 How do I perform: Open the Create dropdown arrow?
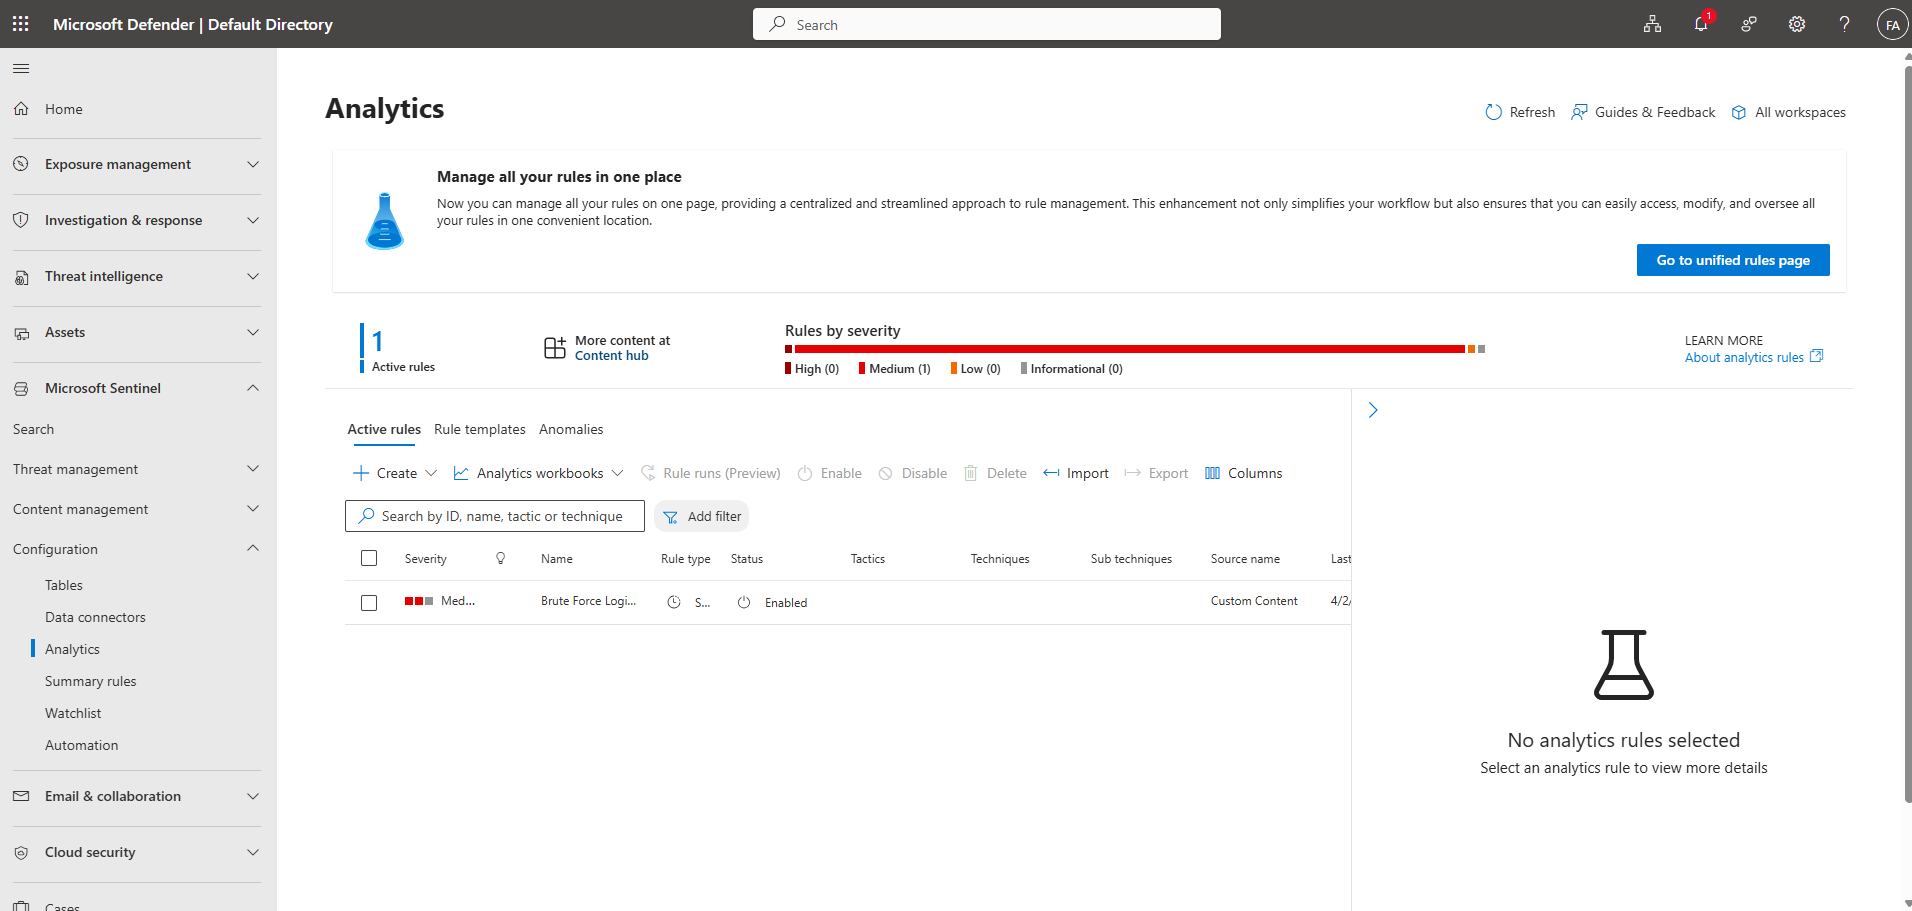coord(431,473)
